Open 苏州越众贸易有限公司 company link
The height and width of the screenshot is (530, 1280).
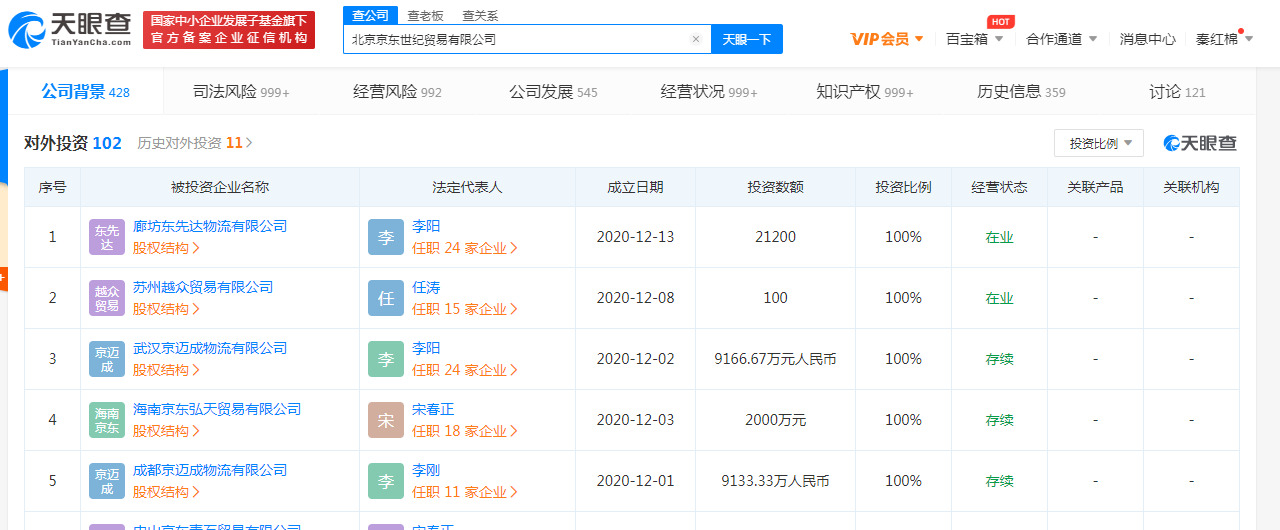coord(203,287)
